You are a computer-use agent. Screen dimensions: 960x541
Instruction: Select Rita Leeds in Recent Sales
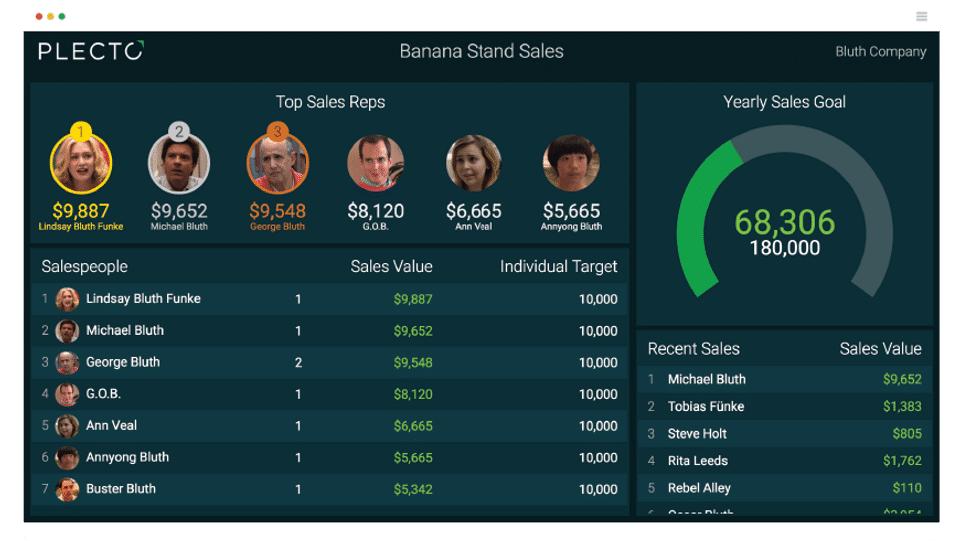[x=698, y=460]
